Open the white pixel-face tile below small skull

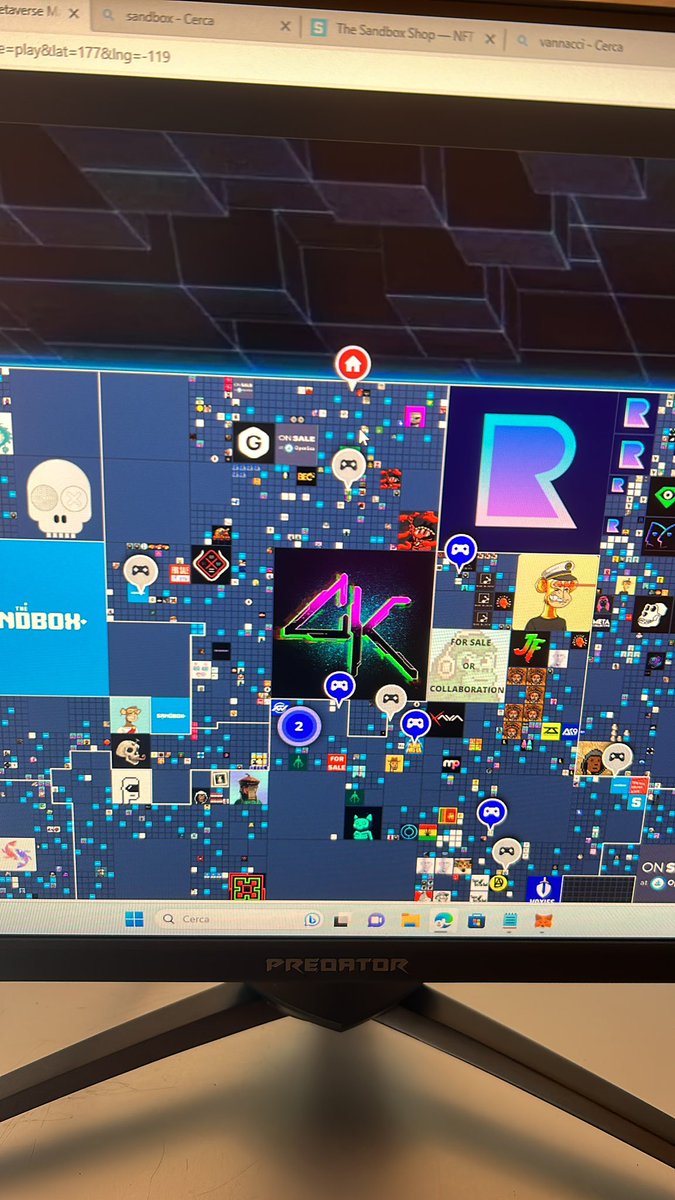tap(131, 786)
